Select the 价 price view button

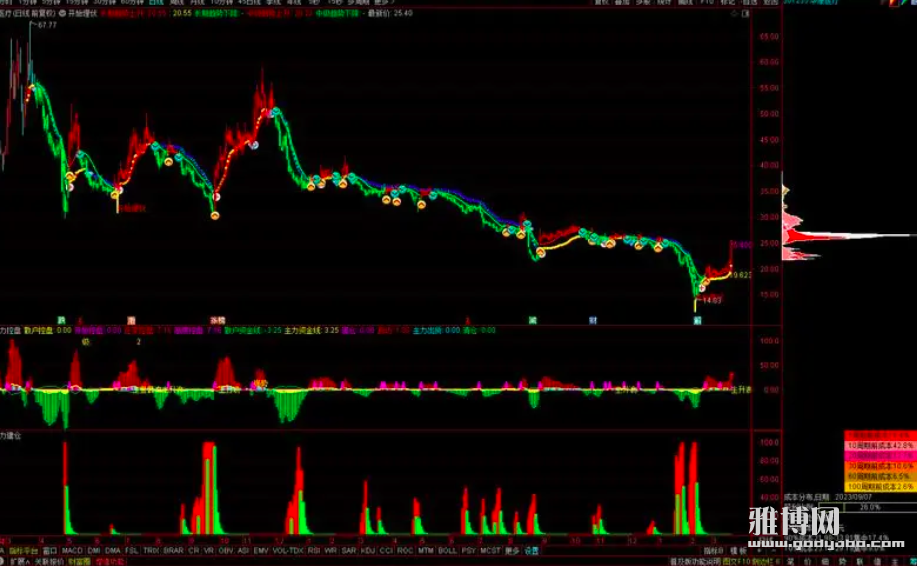tap(808, 561)
